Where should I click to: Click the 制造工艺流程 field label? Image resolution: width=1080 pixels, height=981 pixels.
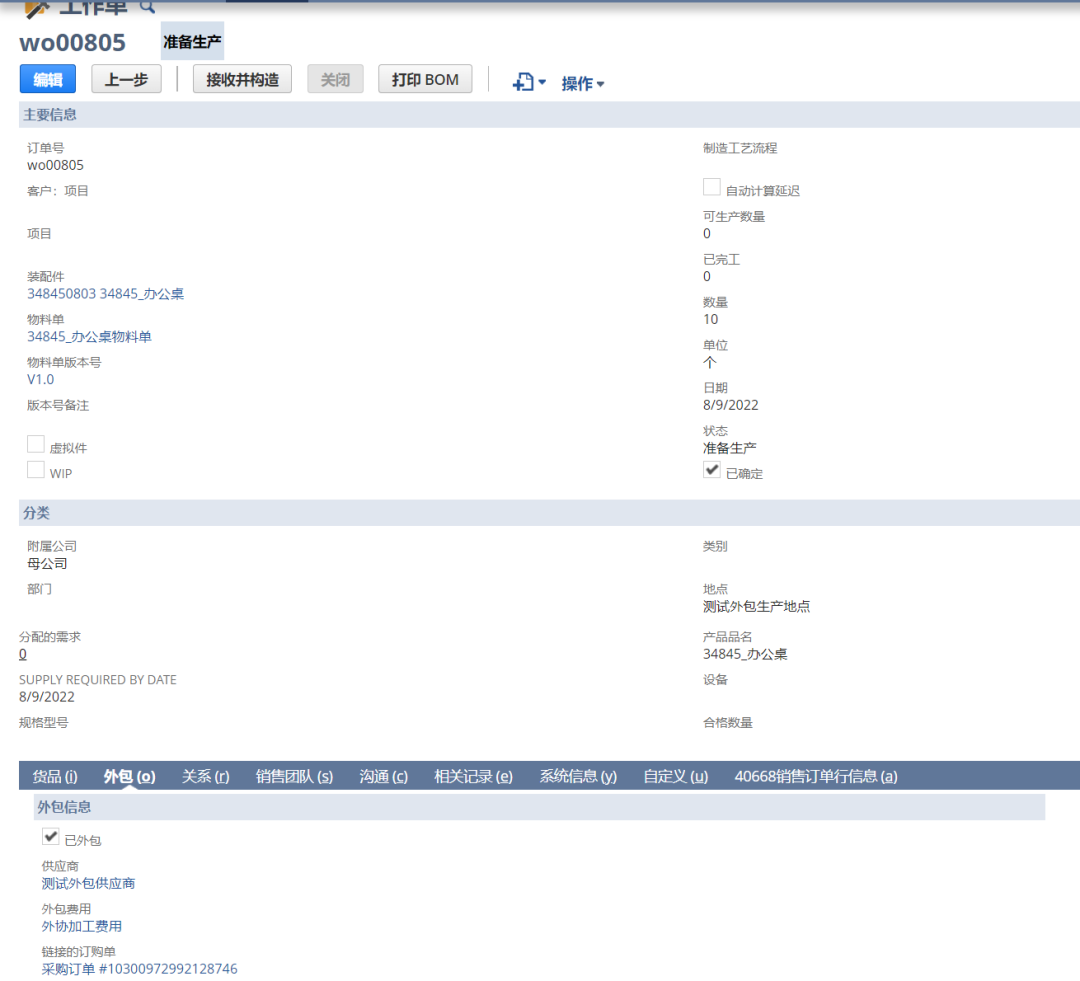coord(740,148)
